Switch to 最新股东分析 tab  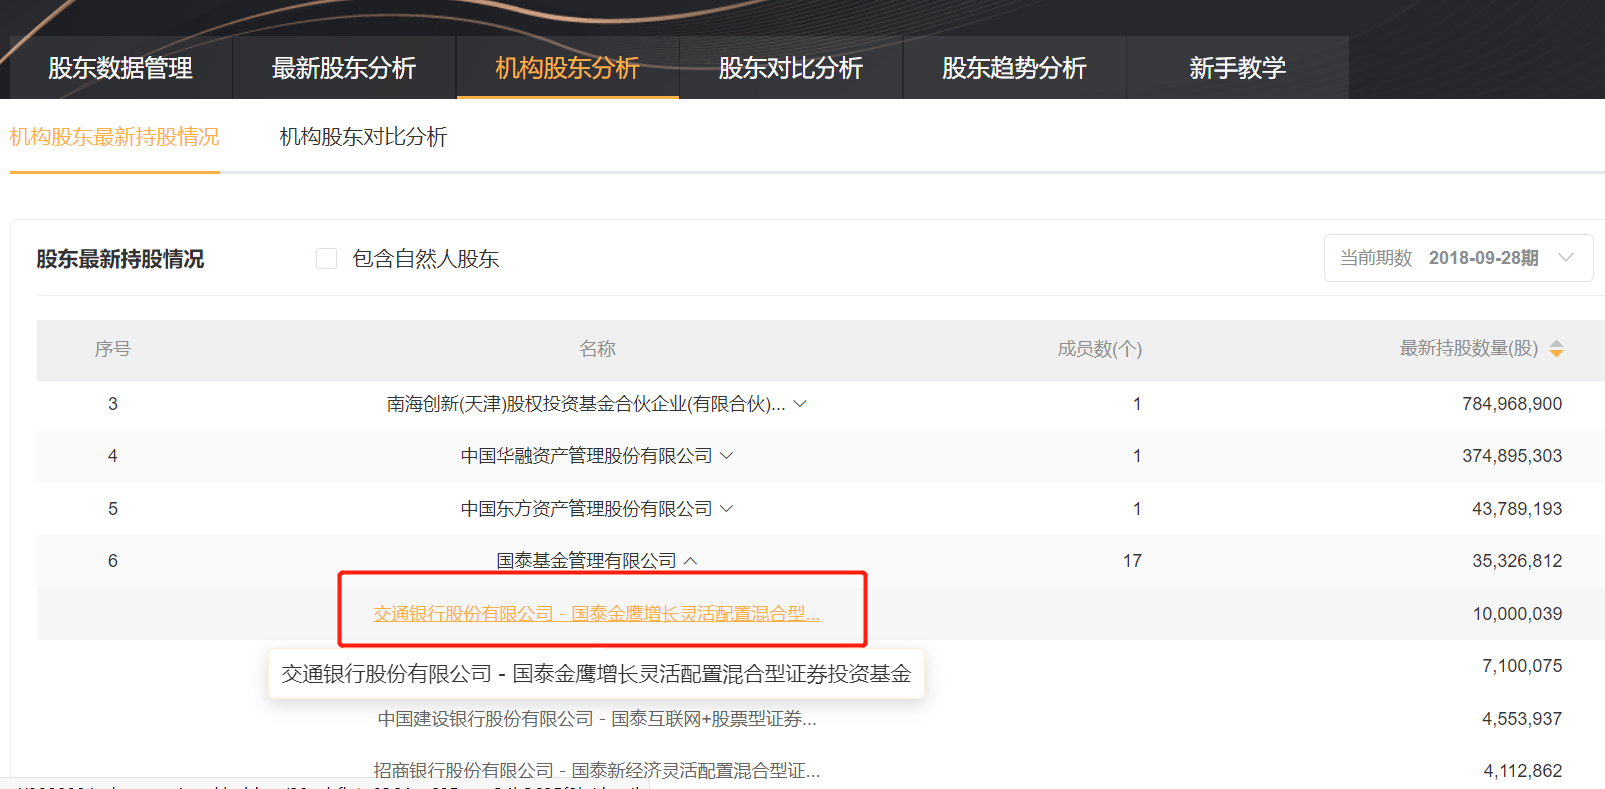click(344, 68)
